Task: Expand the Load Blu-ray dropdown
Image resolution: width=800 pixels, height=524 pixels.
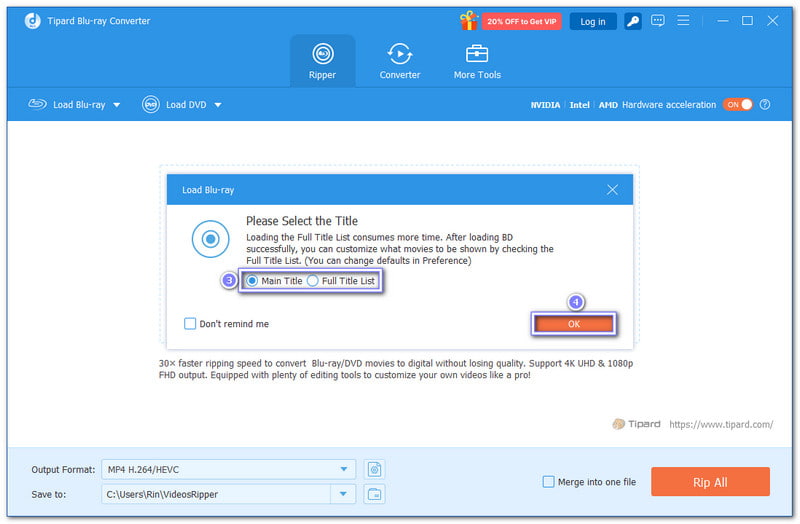Action: (116, 105)
